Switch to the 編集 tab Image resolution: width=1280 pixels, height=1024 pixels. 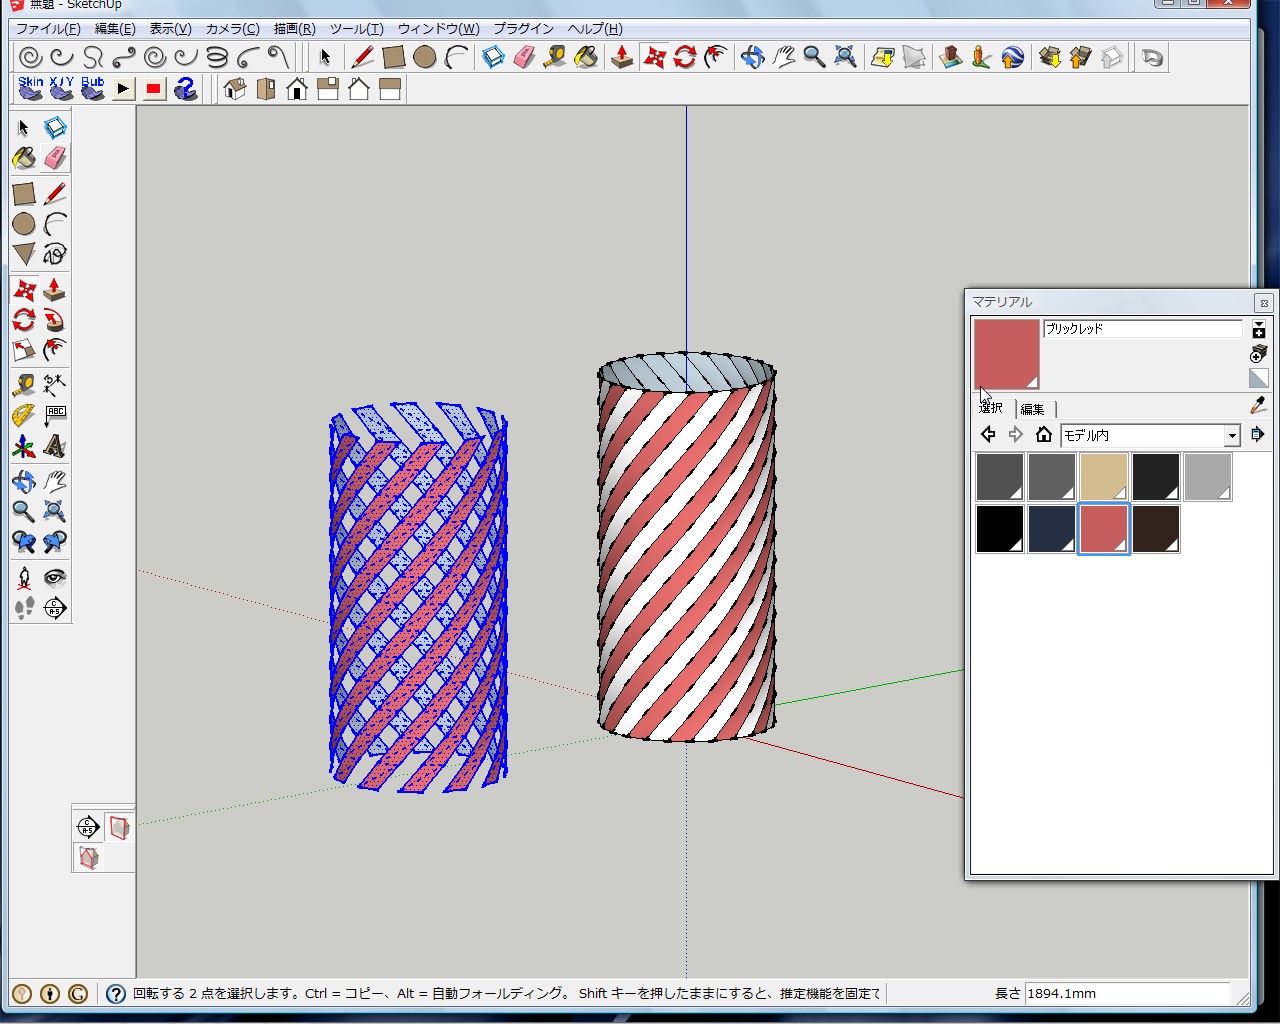pos(1033,409)
